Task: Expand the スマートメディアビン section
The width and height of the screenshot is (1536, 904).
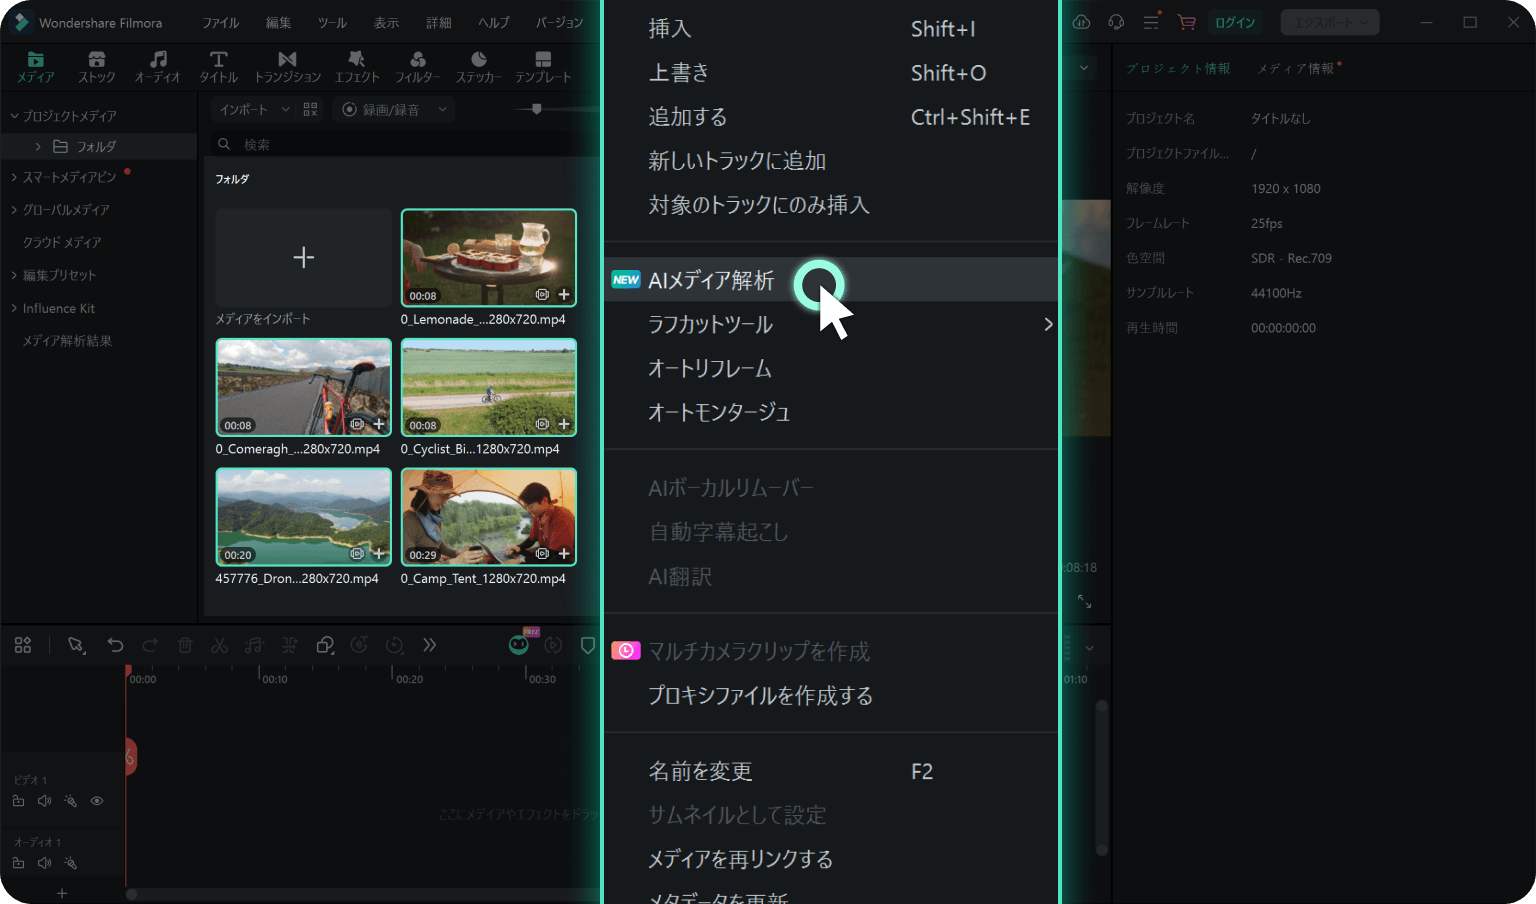Action: (x=14, y=177)
